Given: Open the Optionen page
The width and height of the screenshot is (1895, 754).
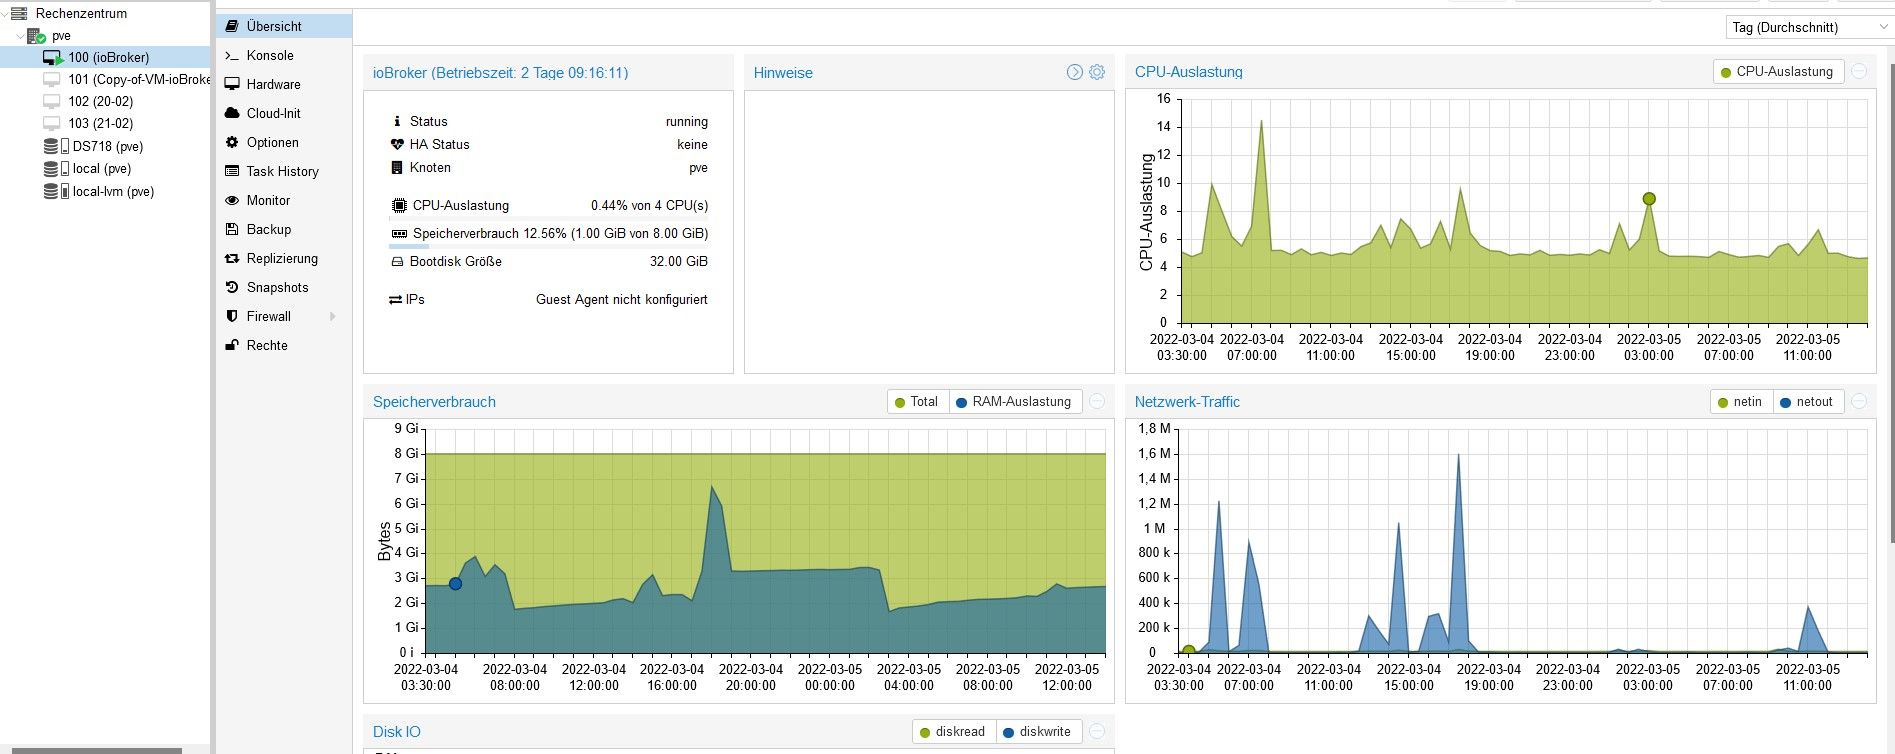Looking at the screenshot, I should click(x=284, y=142).
